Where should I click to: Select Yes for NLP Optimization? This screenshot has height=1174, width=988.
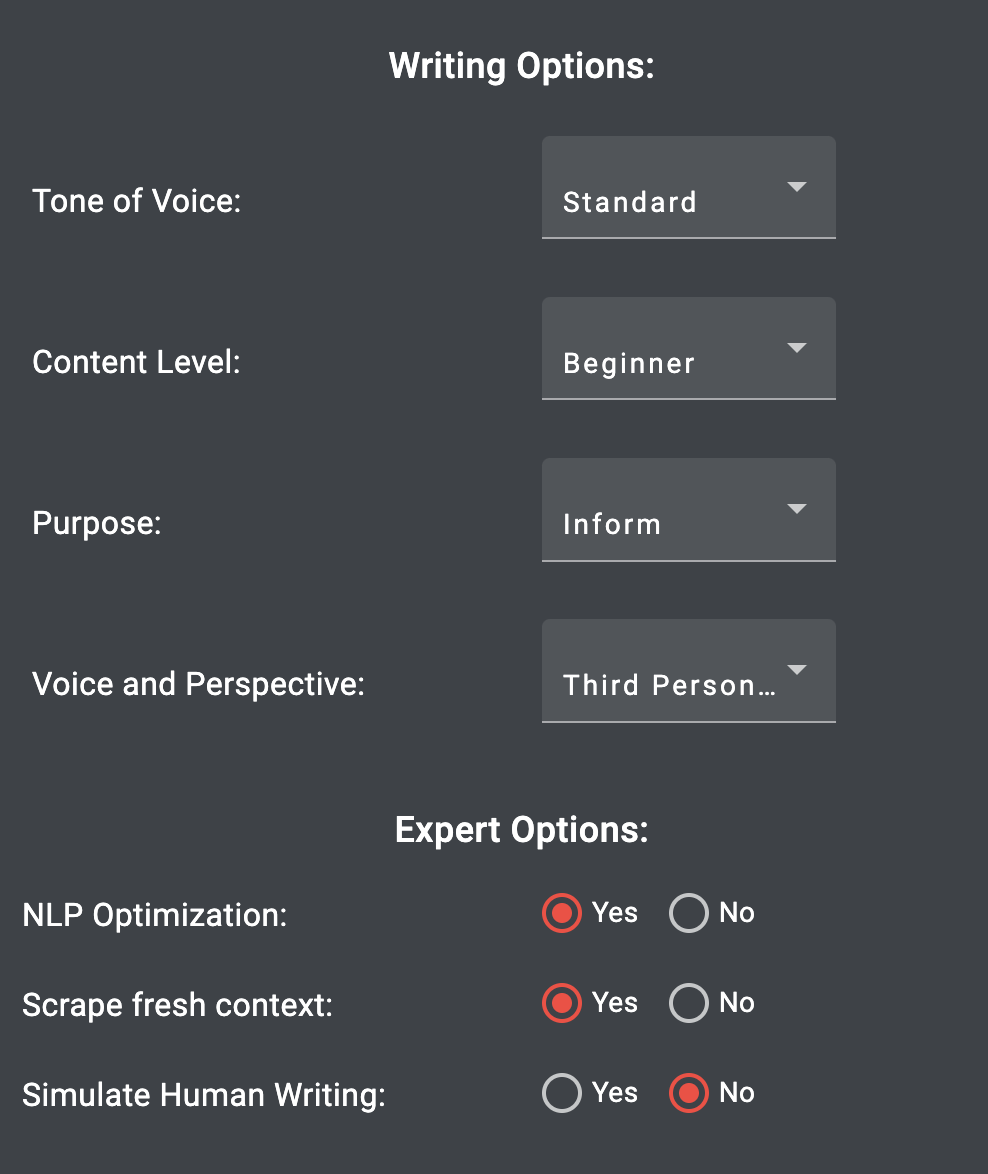coord(562,913)
